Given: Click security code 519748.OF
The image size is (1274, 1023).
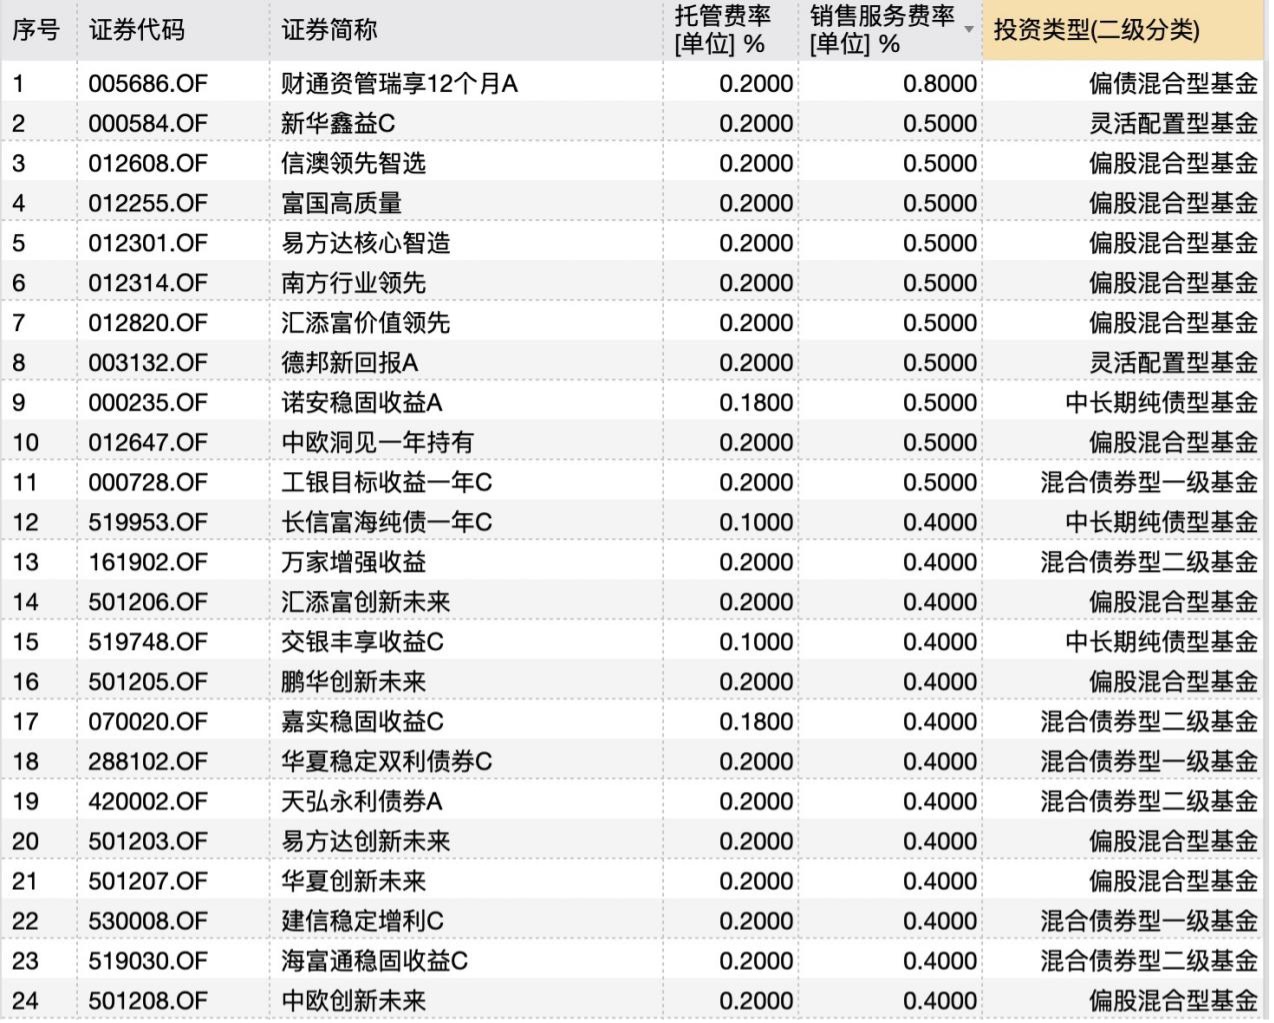Looking at the screenshot, I should pos(148,642).
